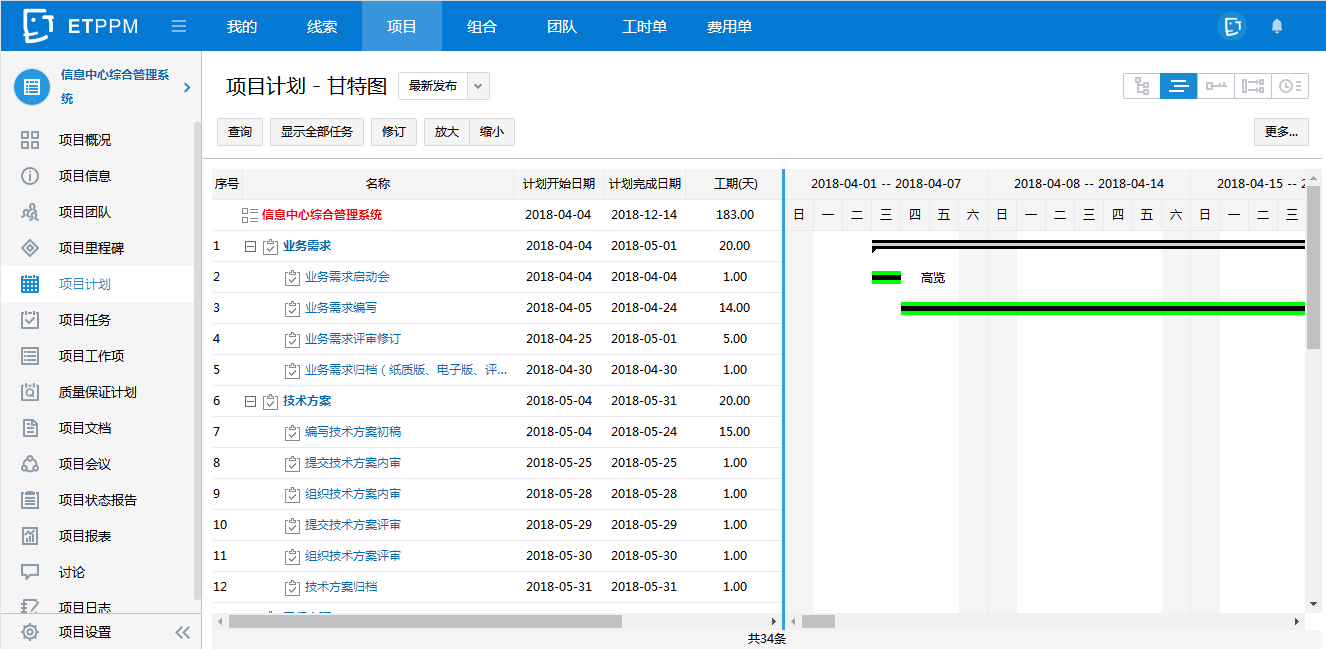Click the project list icon beside 信息中心综合管理系统

click(x=32, y=87)
